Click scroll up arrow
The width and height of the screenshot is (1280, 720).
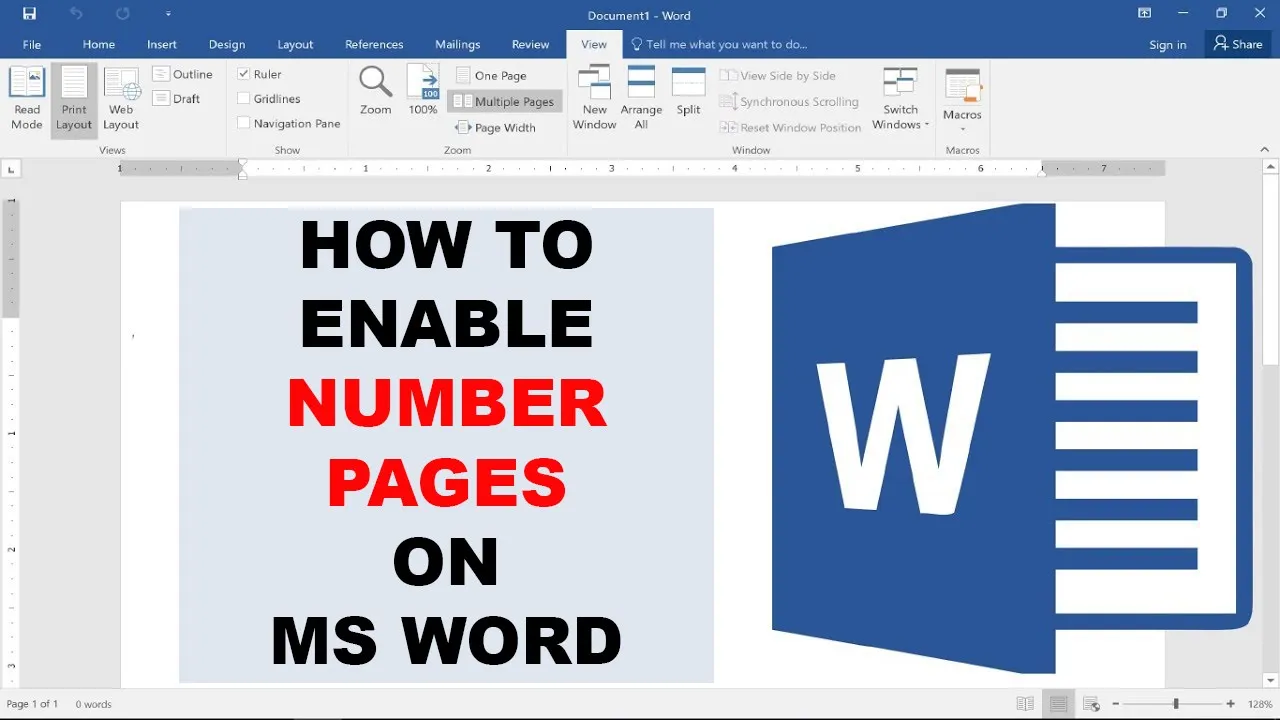[1271, 169]
